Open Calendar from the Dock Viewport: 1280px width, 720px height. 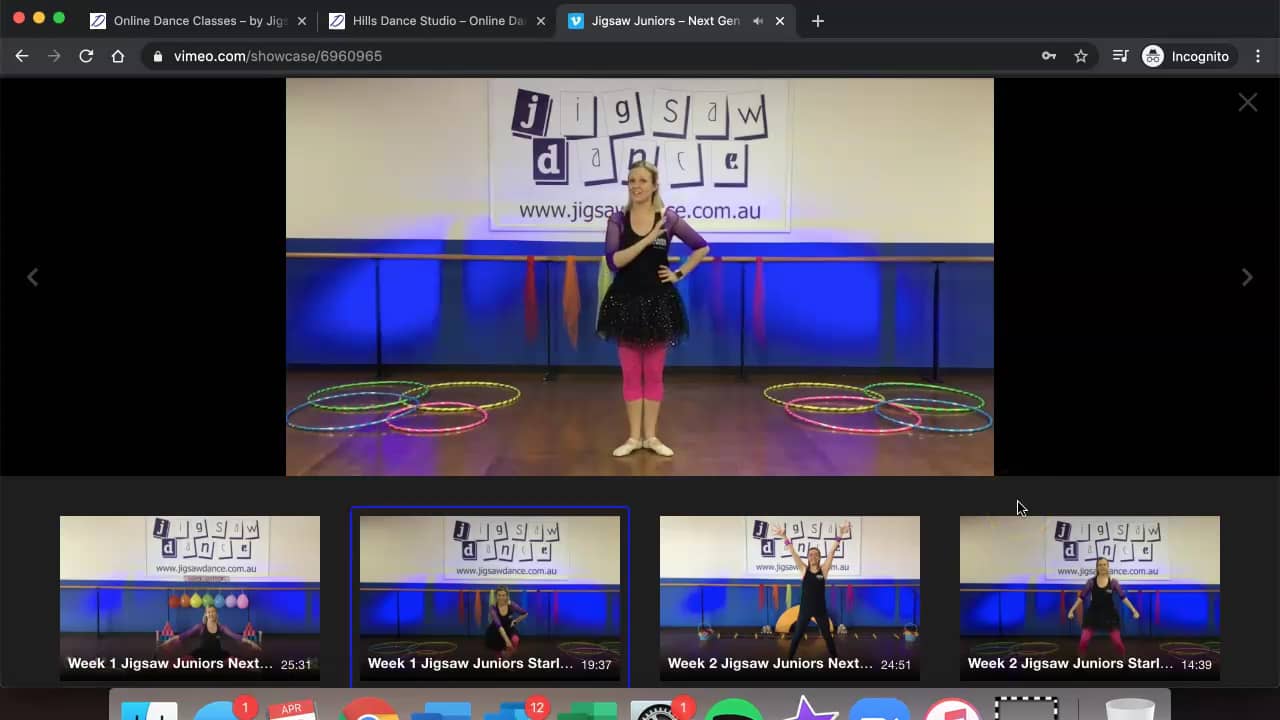[292, 709]
